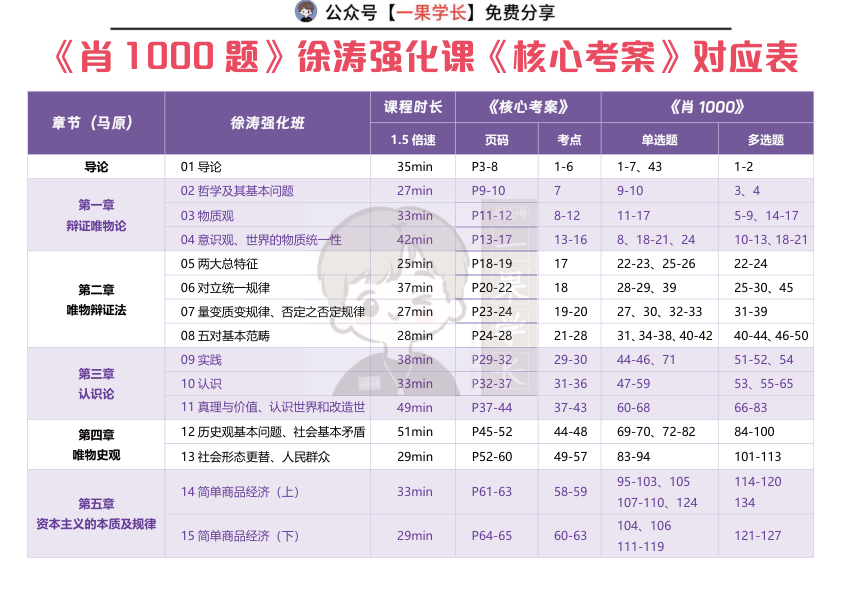Click the 1.5倍速 subheader
The height and width of the screenshot is (596, 842).
tap(413, 140)
